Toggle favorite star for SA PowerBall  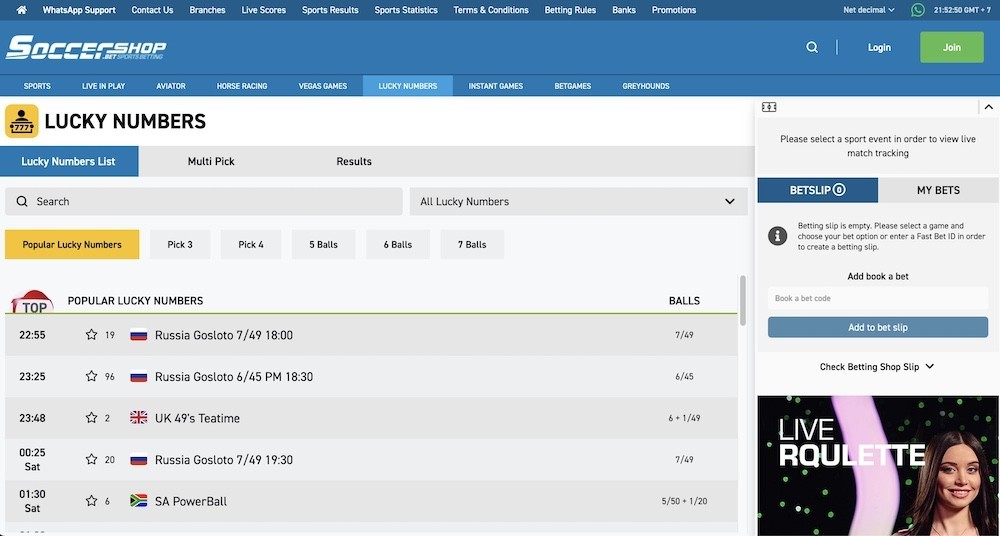pyautogui.click(x=92, y=501)
